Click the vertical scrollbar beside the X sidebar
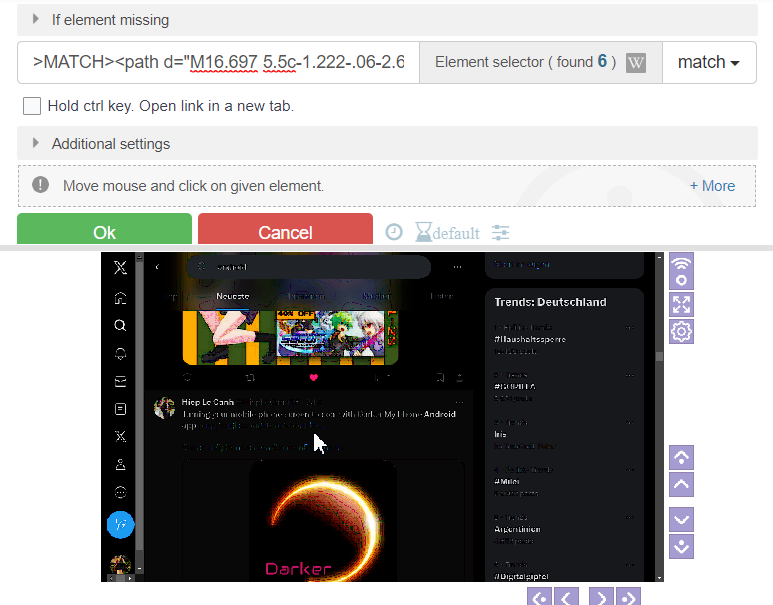Viewport: 773px width, 605px height. pos(140,415)
